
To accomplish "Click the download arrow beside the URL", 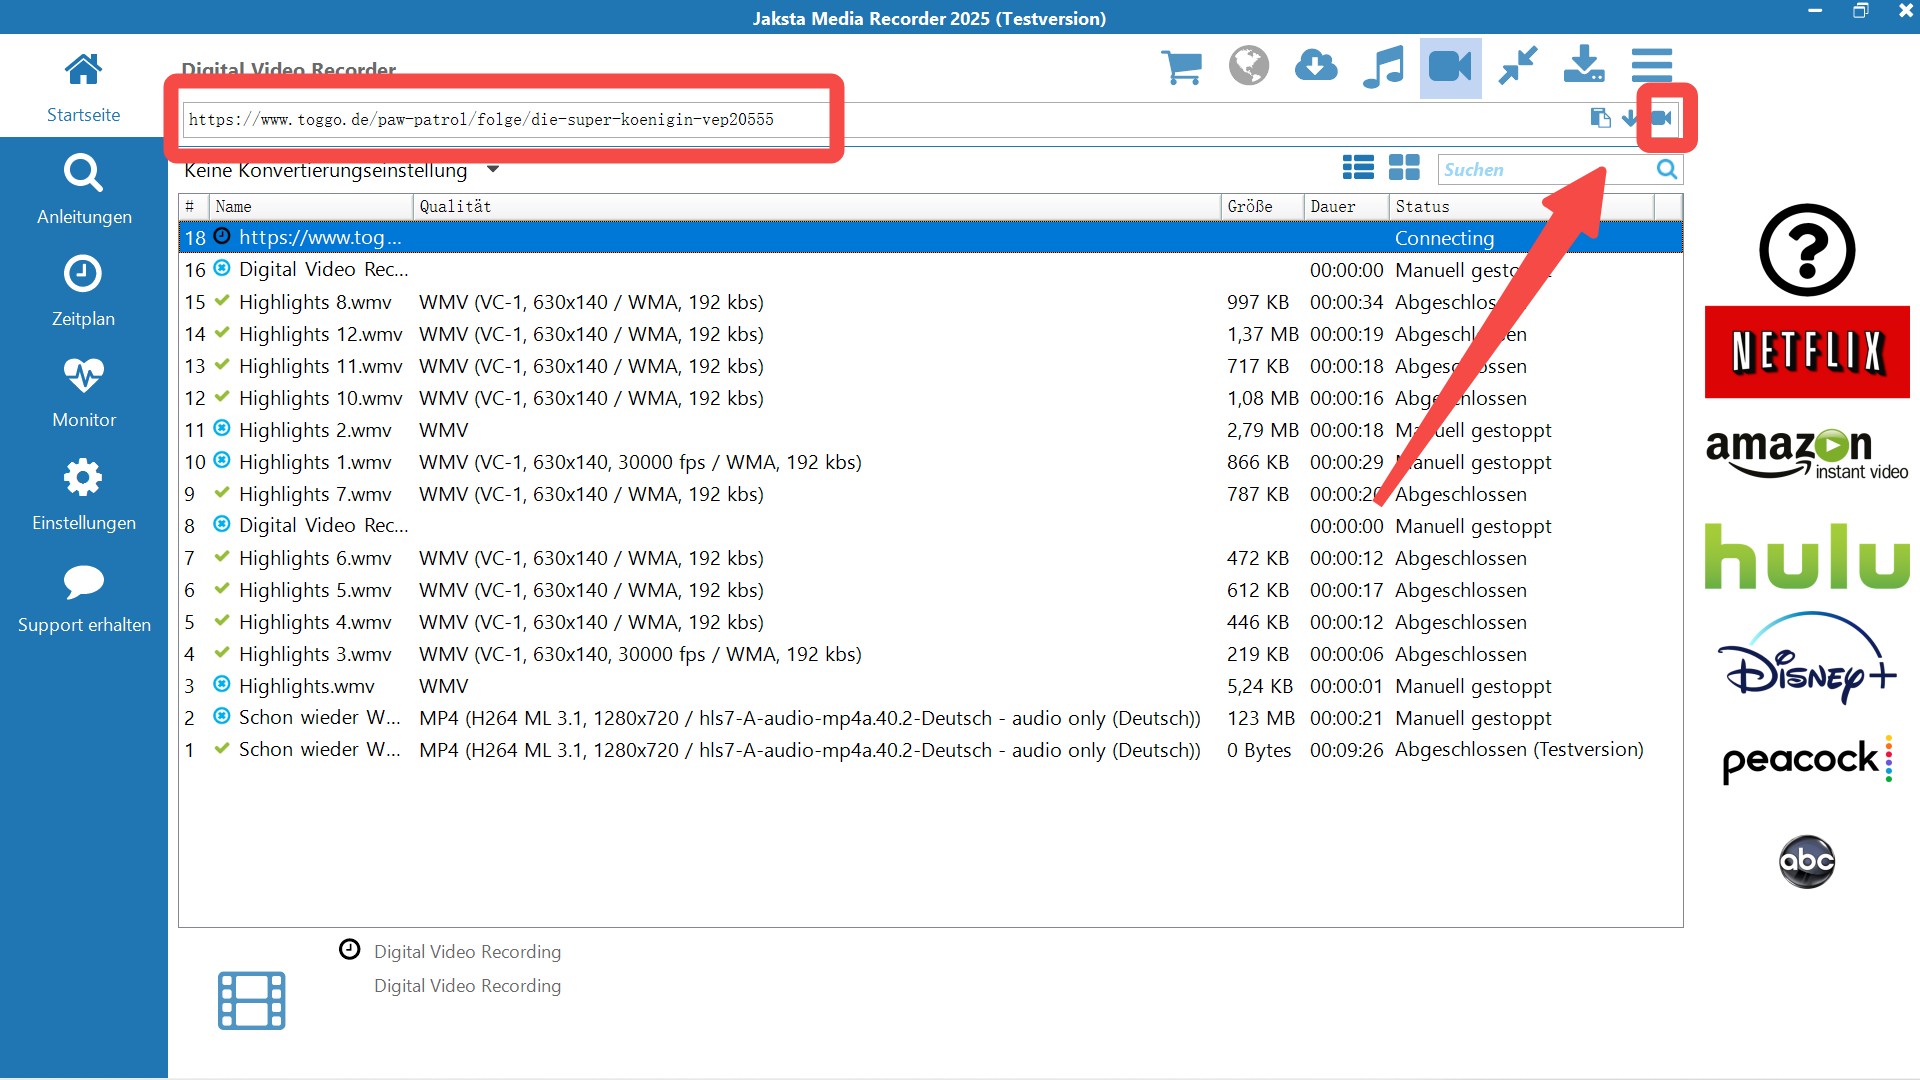I will pyautogui.click(x=1629, y=118).
